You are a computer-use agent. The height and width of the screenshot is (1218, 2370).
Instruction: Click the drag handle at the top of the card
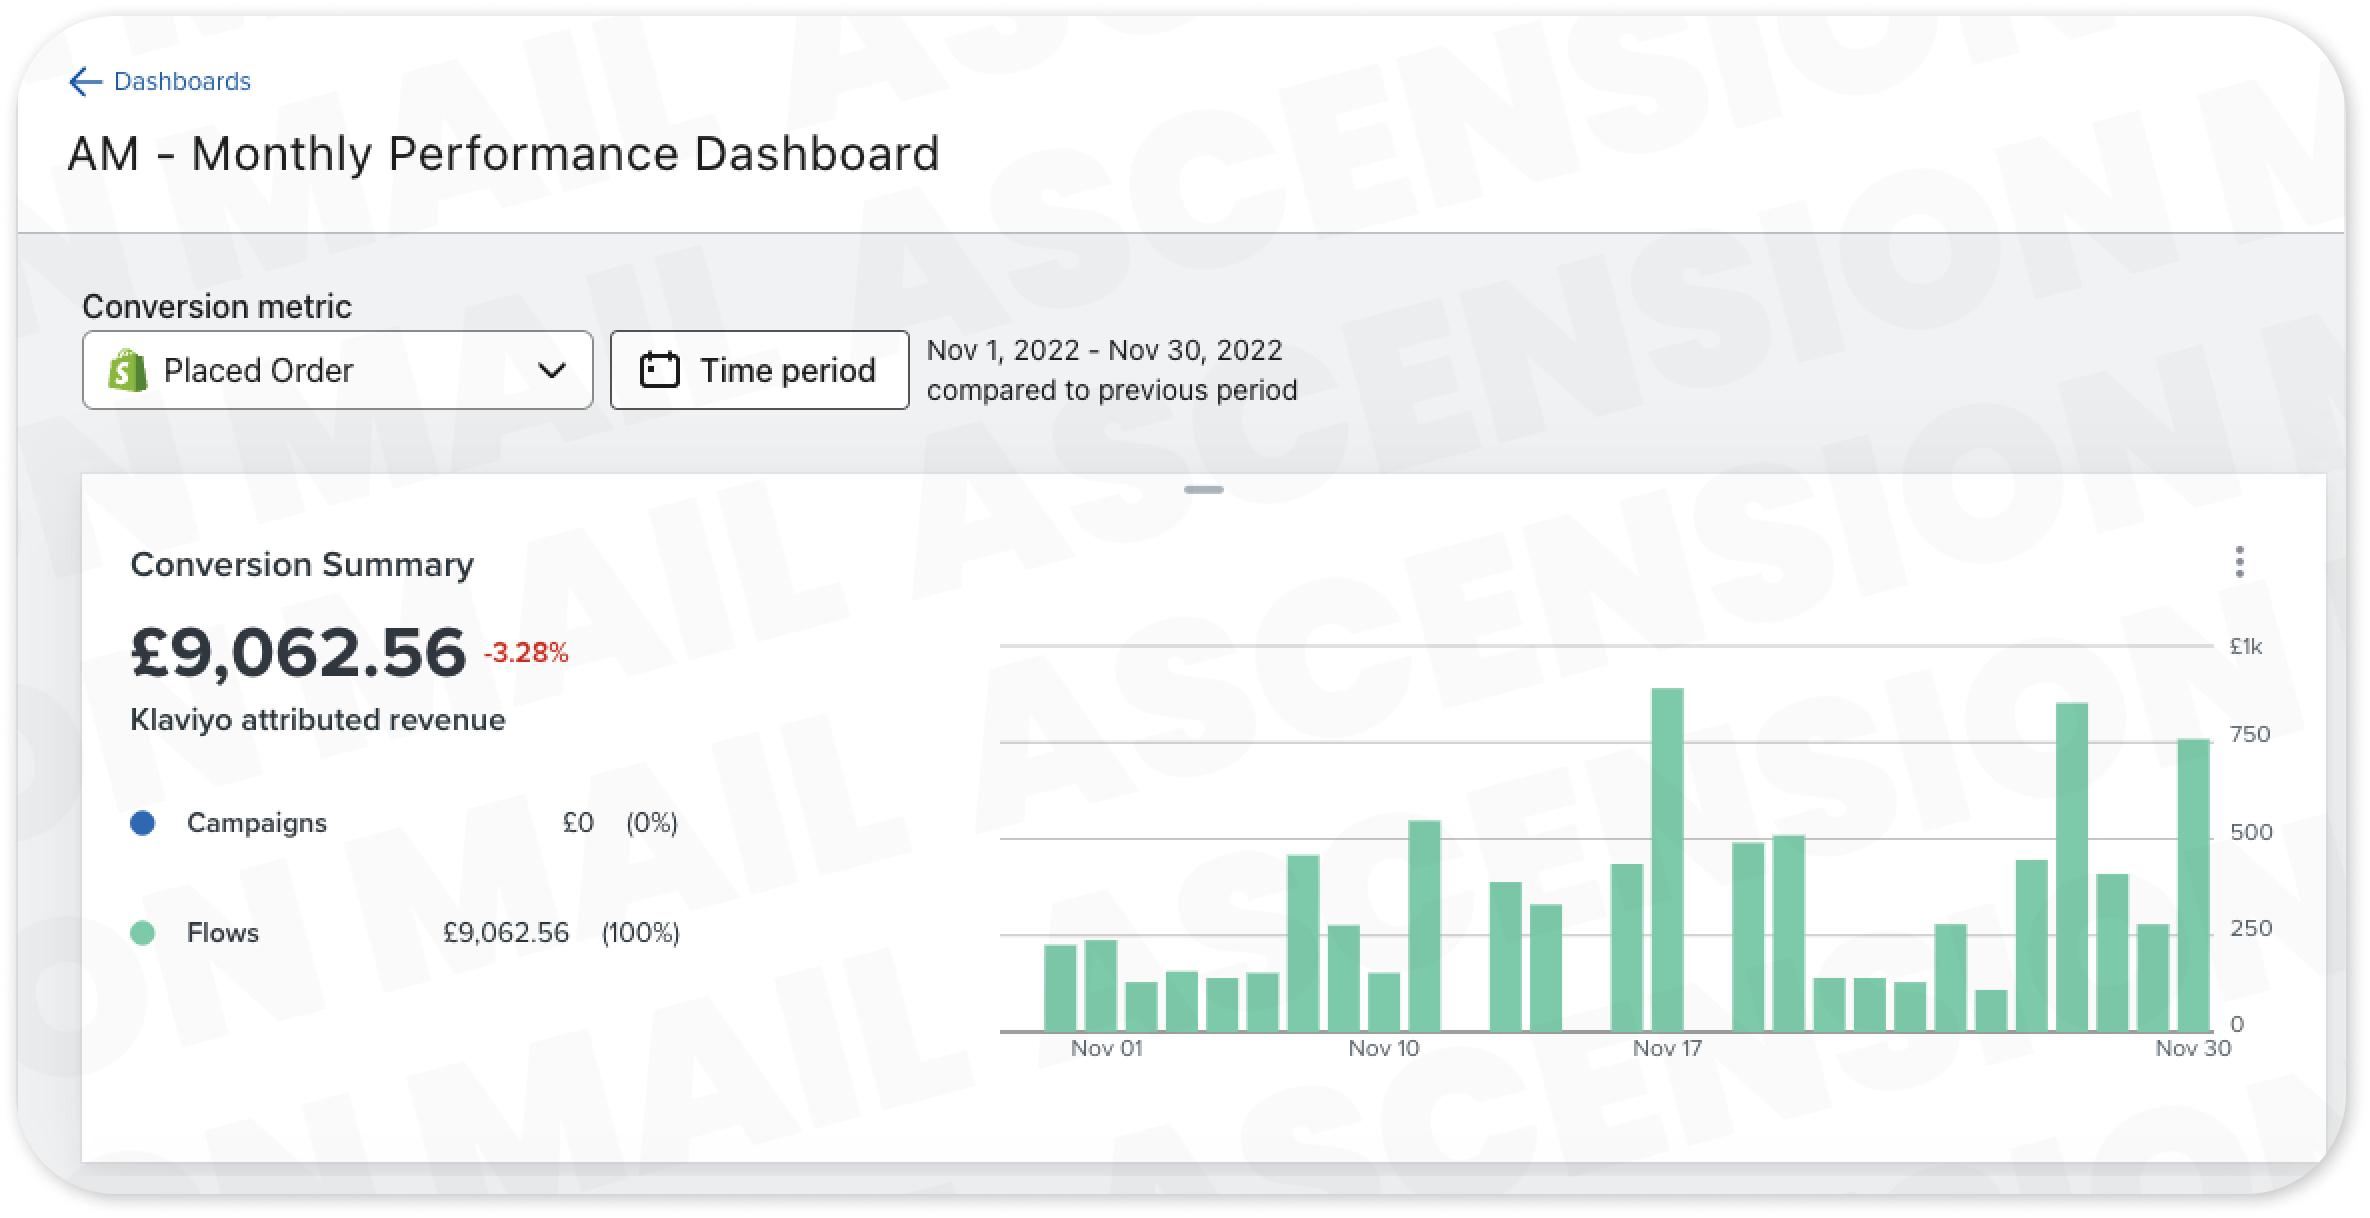1203,490
